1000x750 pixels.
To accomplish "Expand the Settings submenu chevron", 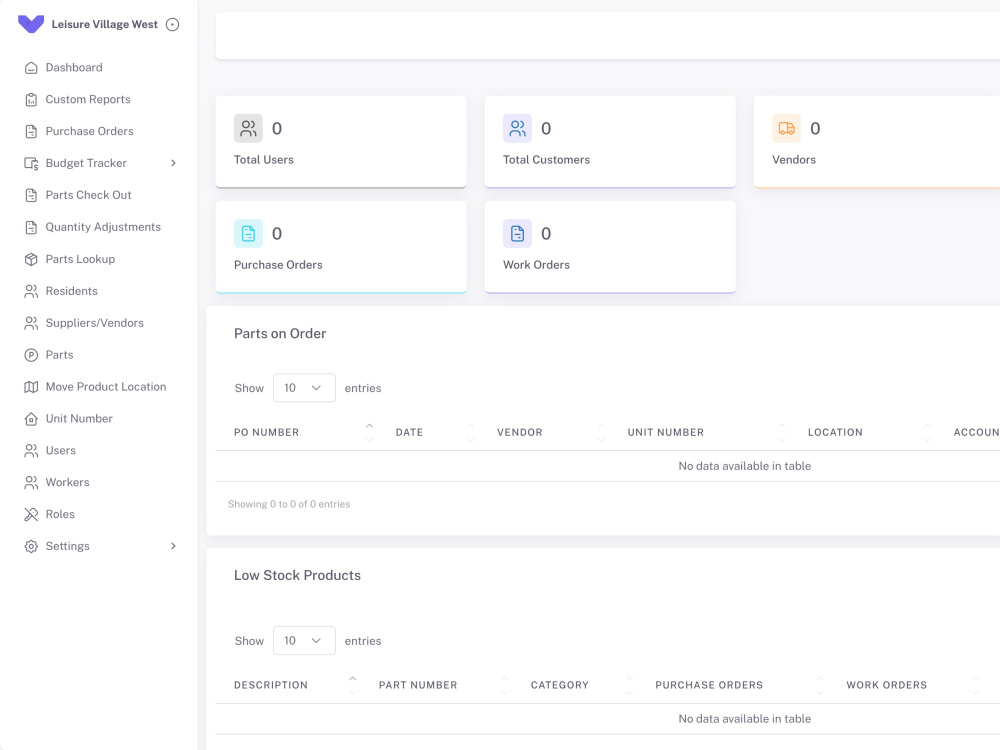I will tap(173, 546).
